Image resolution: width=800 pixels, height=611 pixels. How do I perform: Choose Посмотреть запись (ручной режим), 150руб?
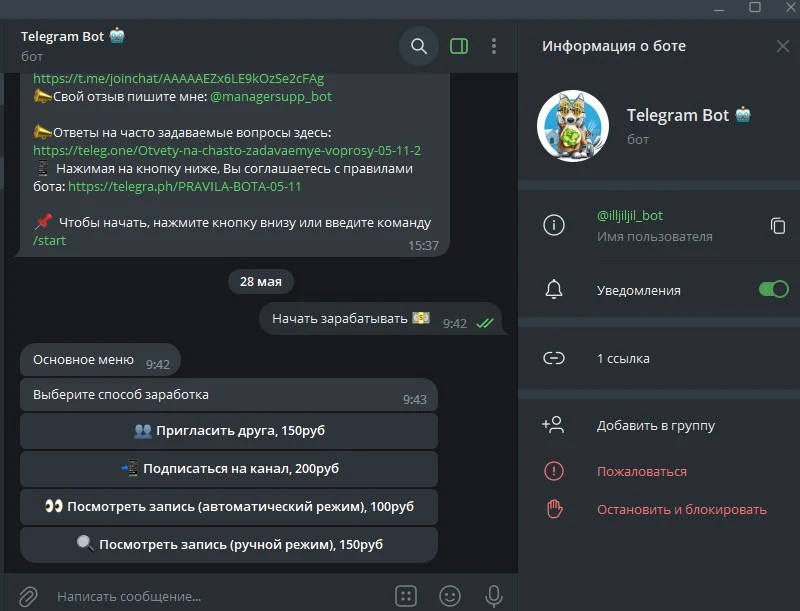click(x=229, y=545)
